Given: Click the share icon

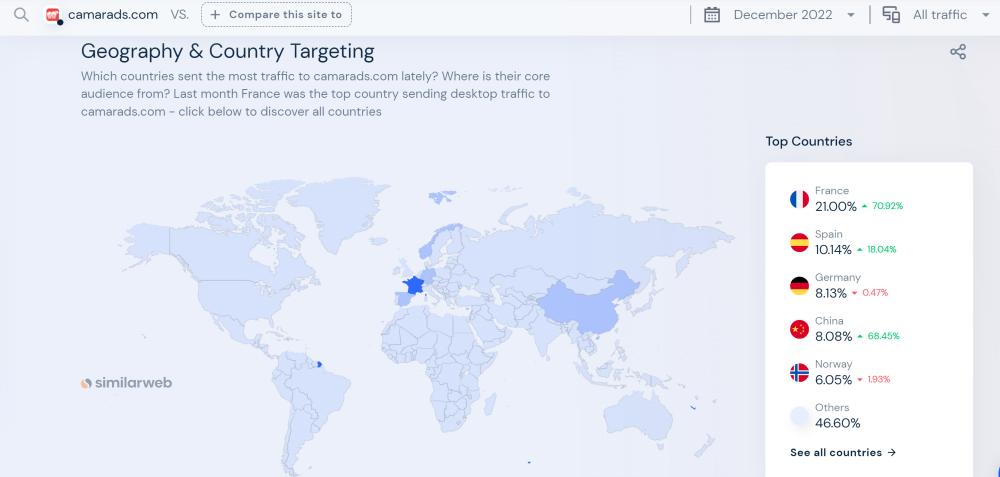Looking at the screenshot, I should pos(958,52).
